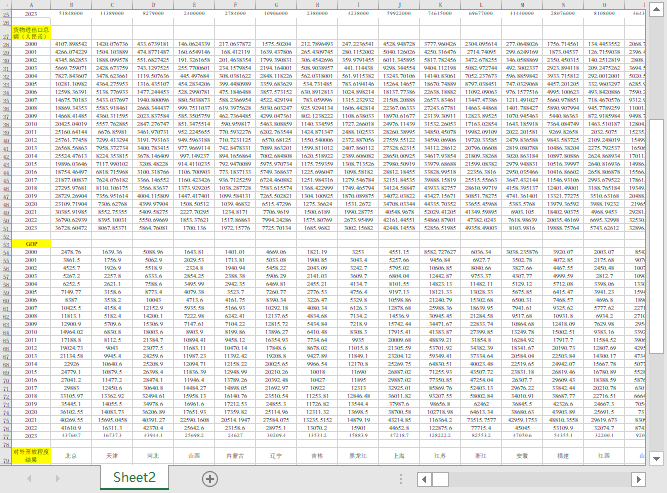Click the horizontal scrollbar thumb
Screen dimensions: 667x493
(440, 479)
